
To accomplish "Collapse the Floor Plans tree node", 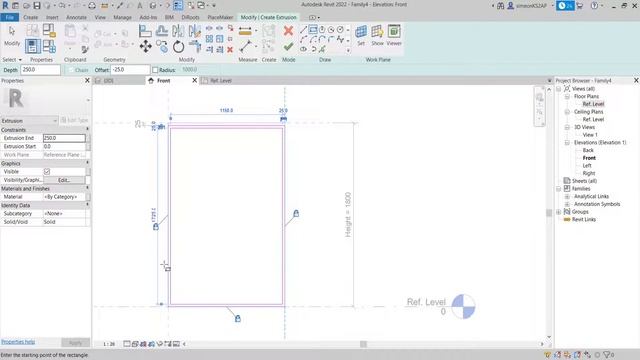I will point(567,96).
